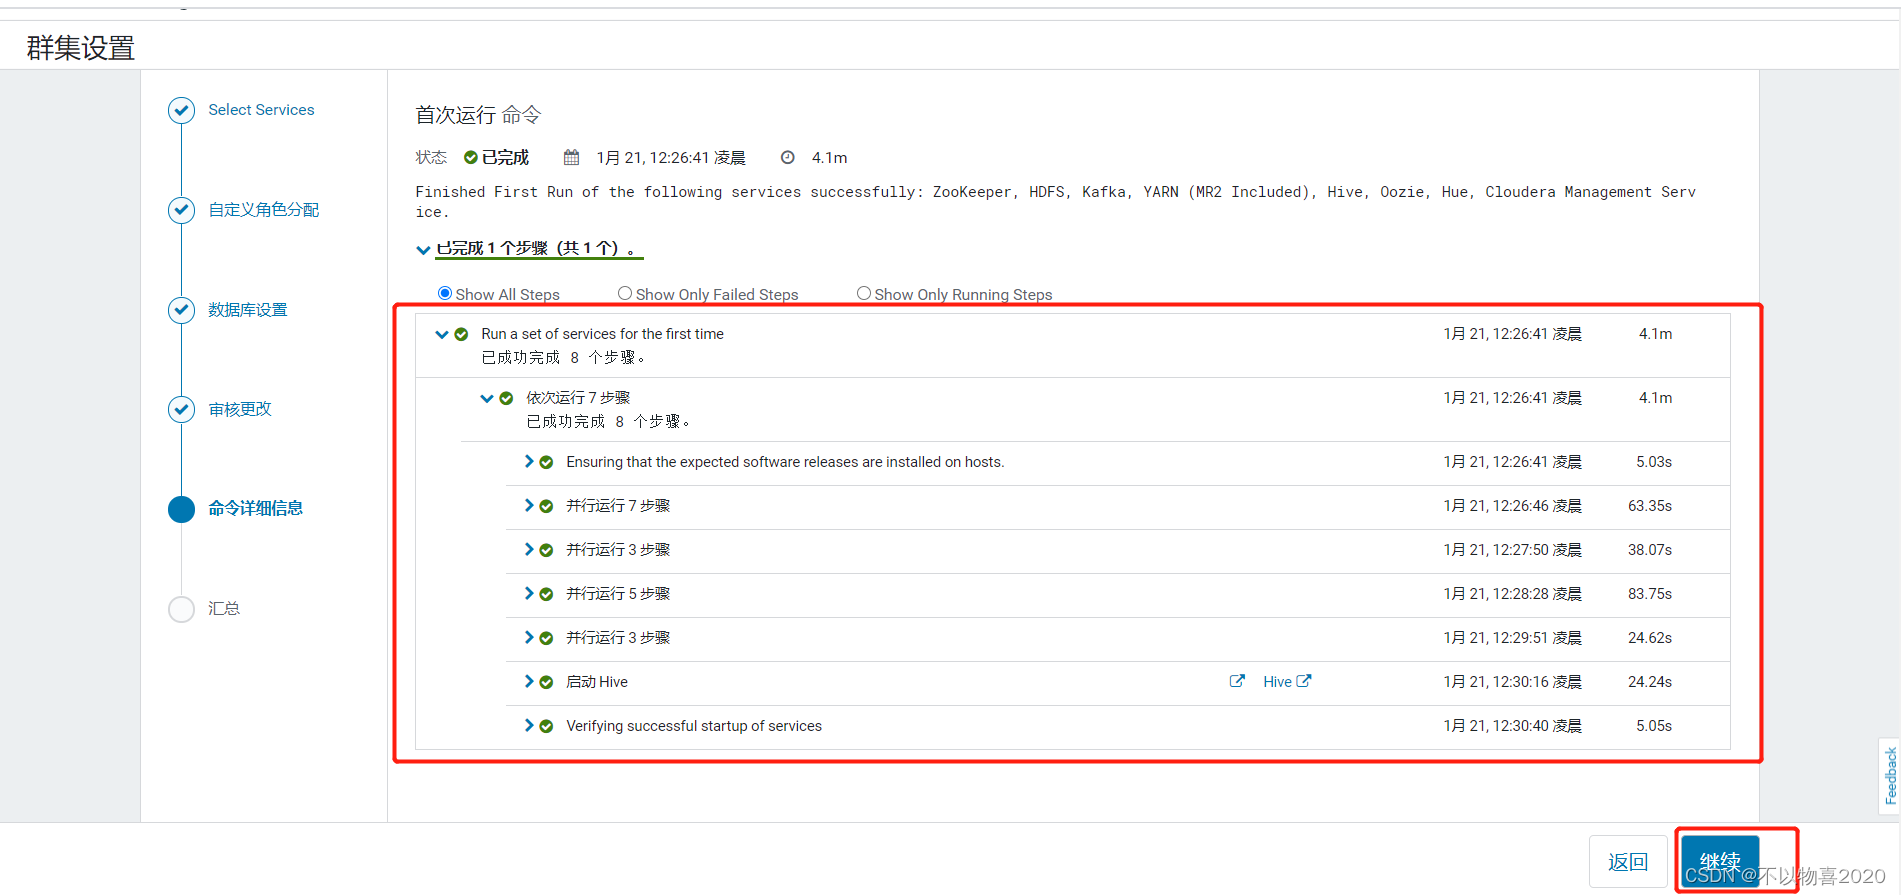Screen dimensions: 1901x895
Task: Click success icon on 并行运行 7 步骤 row
Action: coord(546,506)
